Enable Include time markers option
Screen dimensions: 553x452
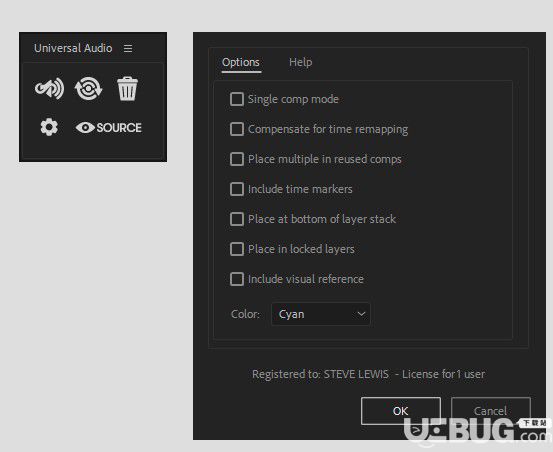click(x=237, y=189)
